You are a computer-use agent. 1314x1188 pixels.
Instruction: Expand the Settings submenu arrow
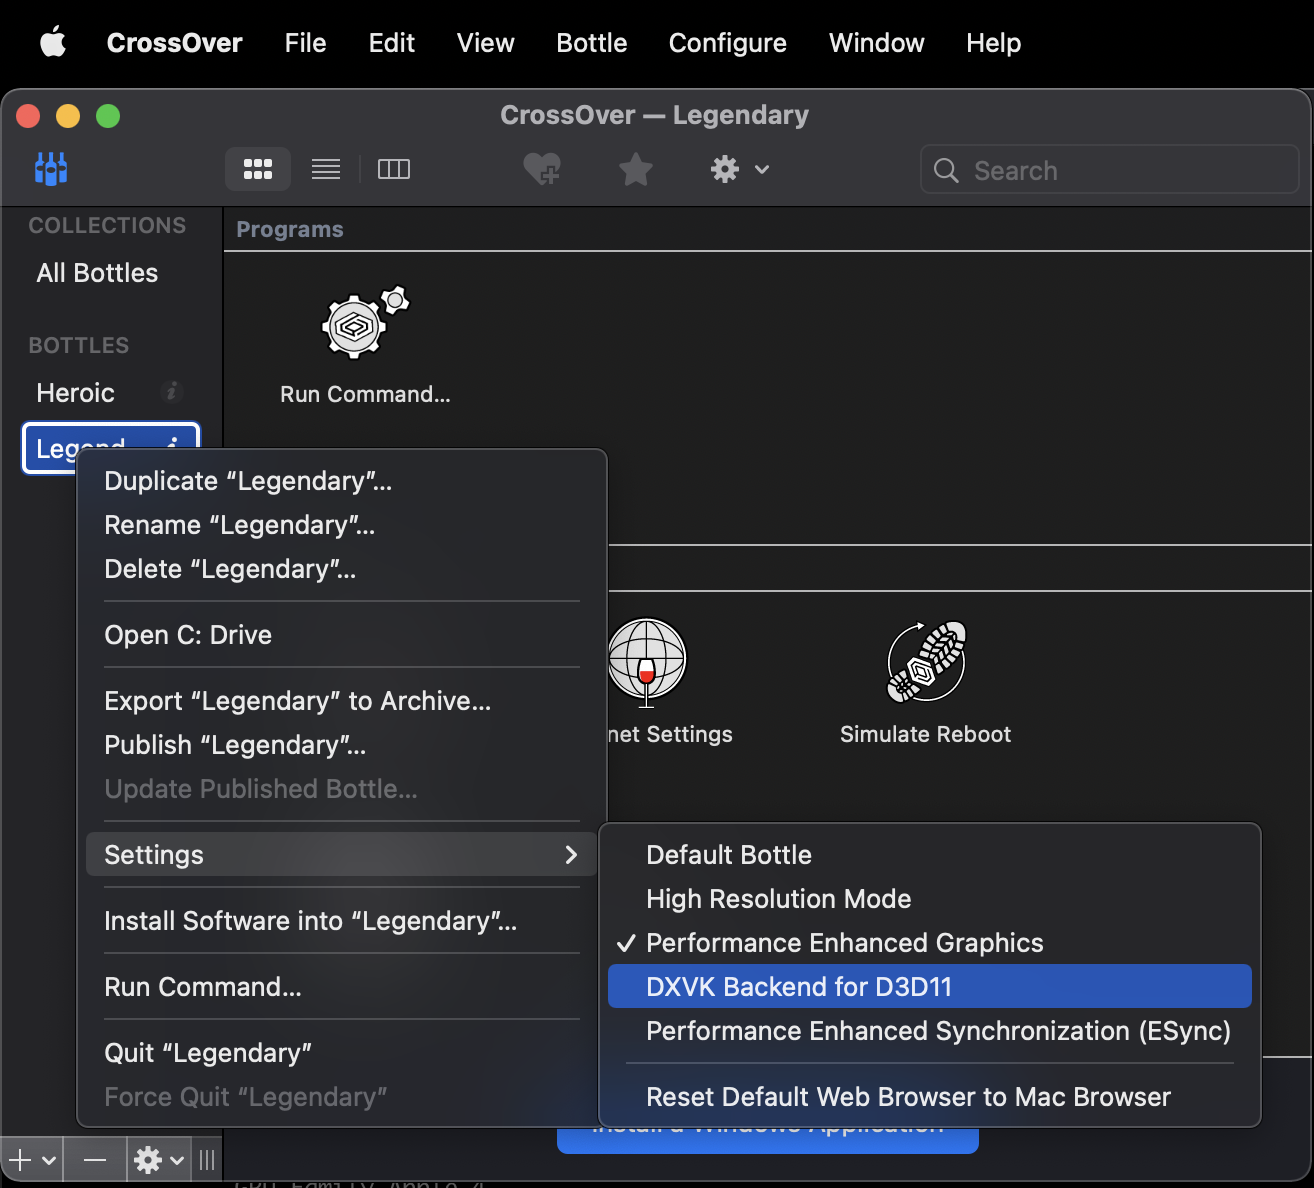click(571, 855)
